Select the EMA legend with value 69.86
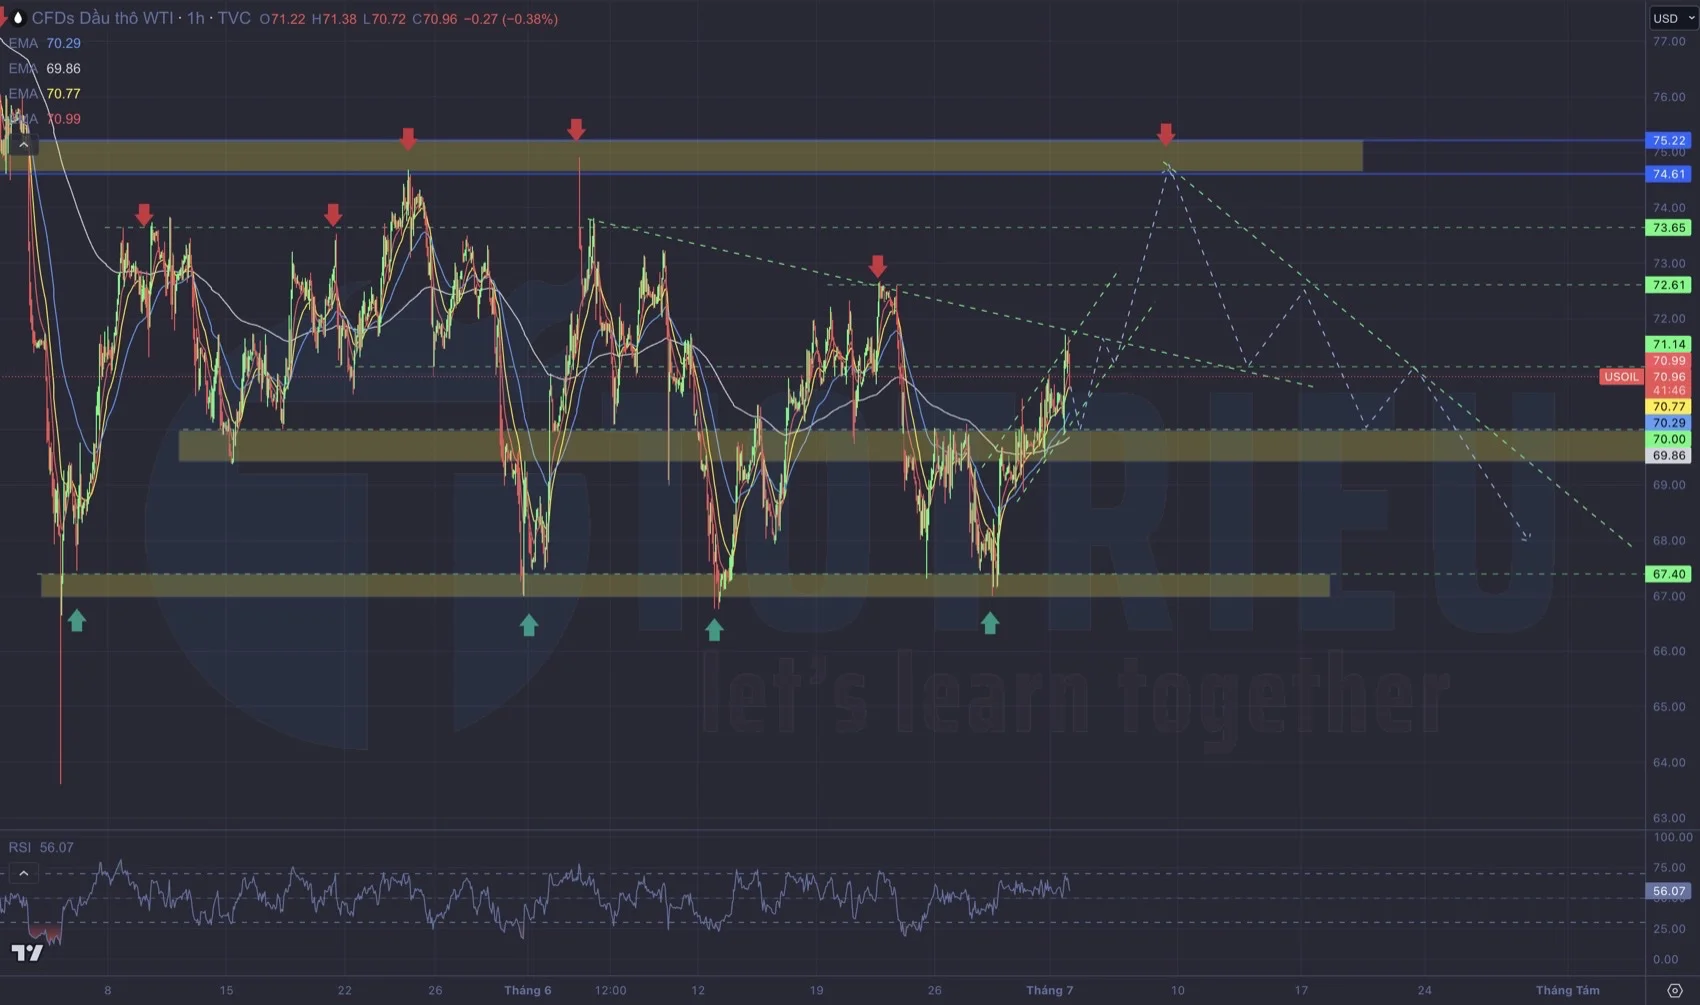The width and height of the screenshot is (1700, 1005). pos(44,68)
